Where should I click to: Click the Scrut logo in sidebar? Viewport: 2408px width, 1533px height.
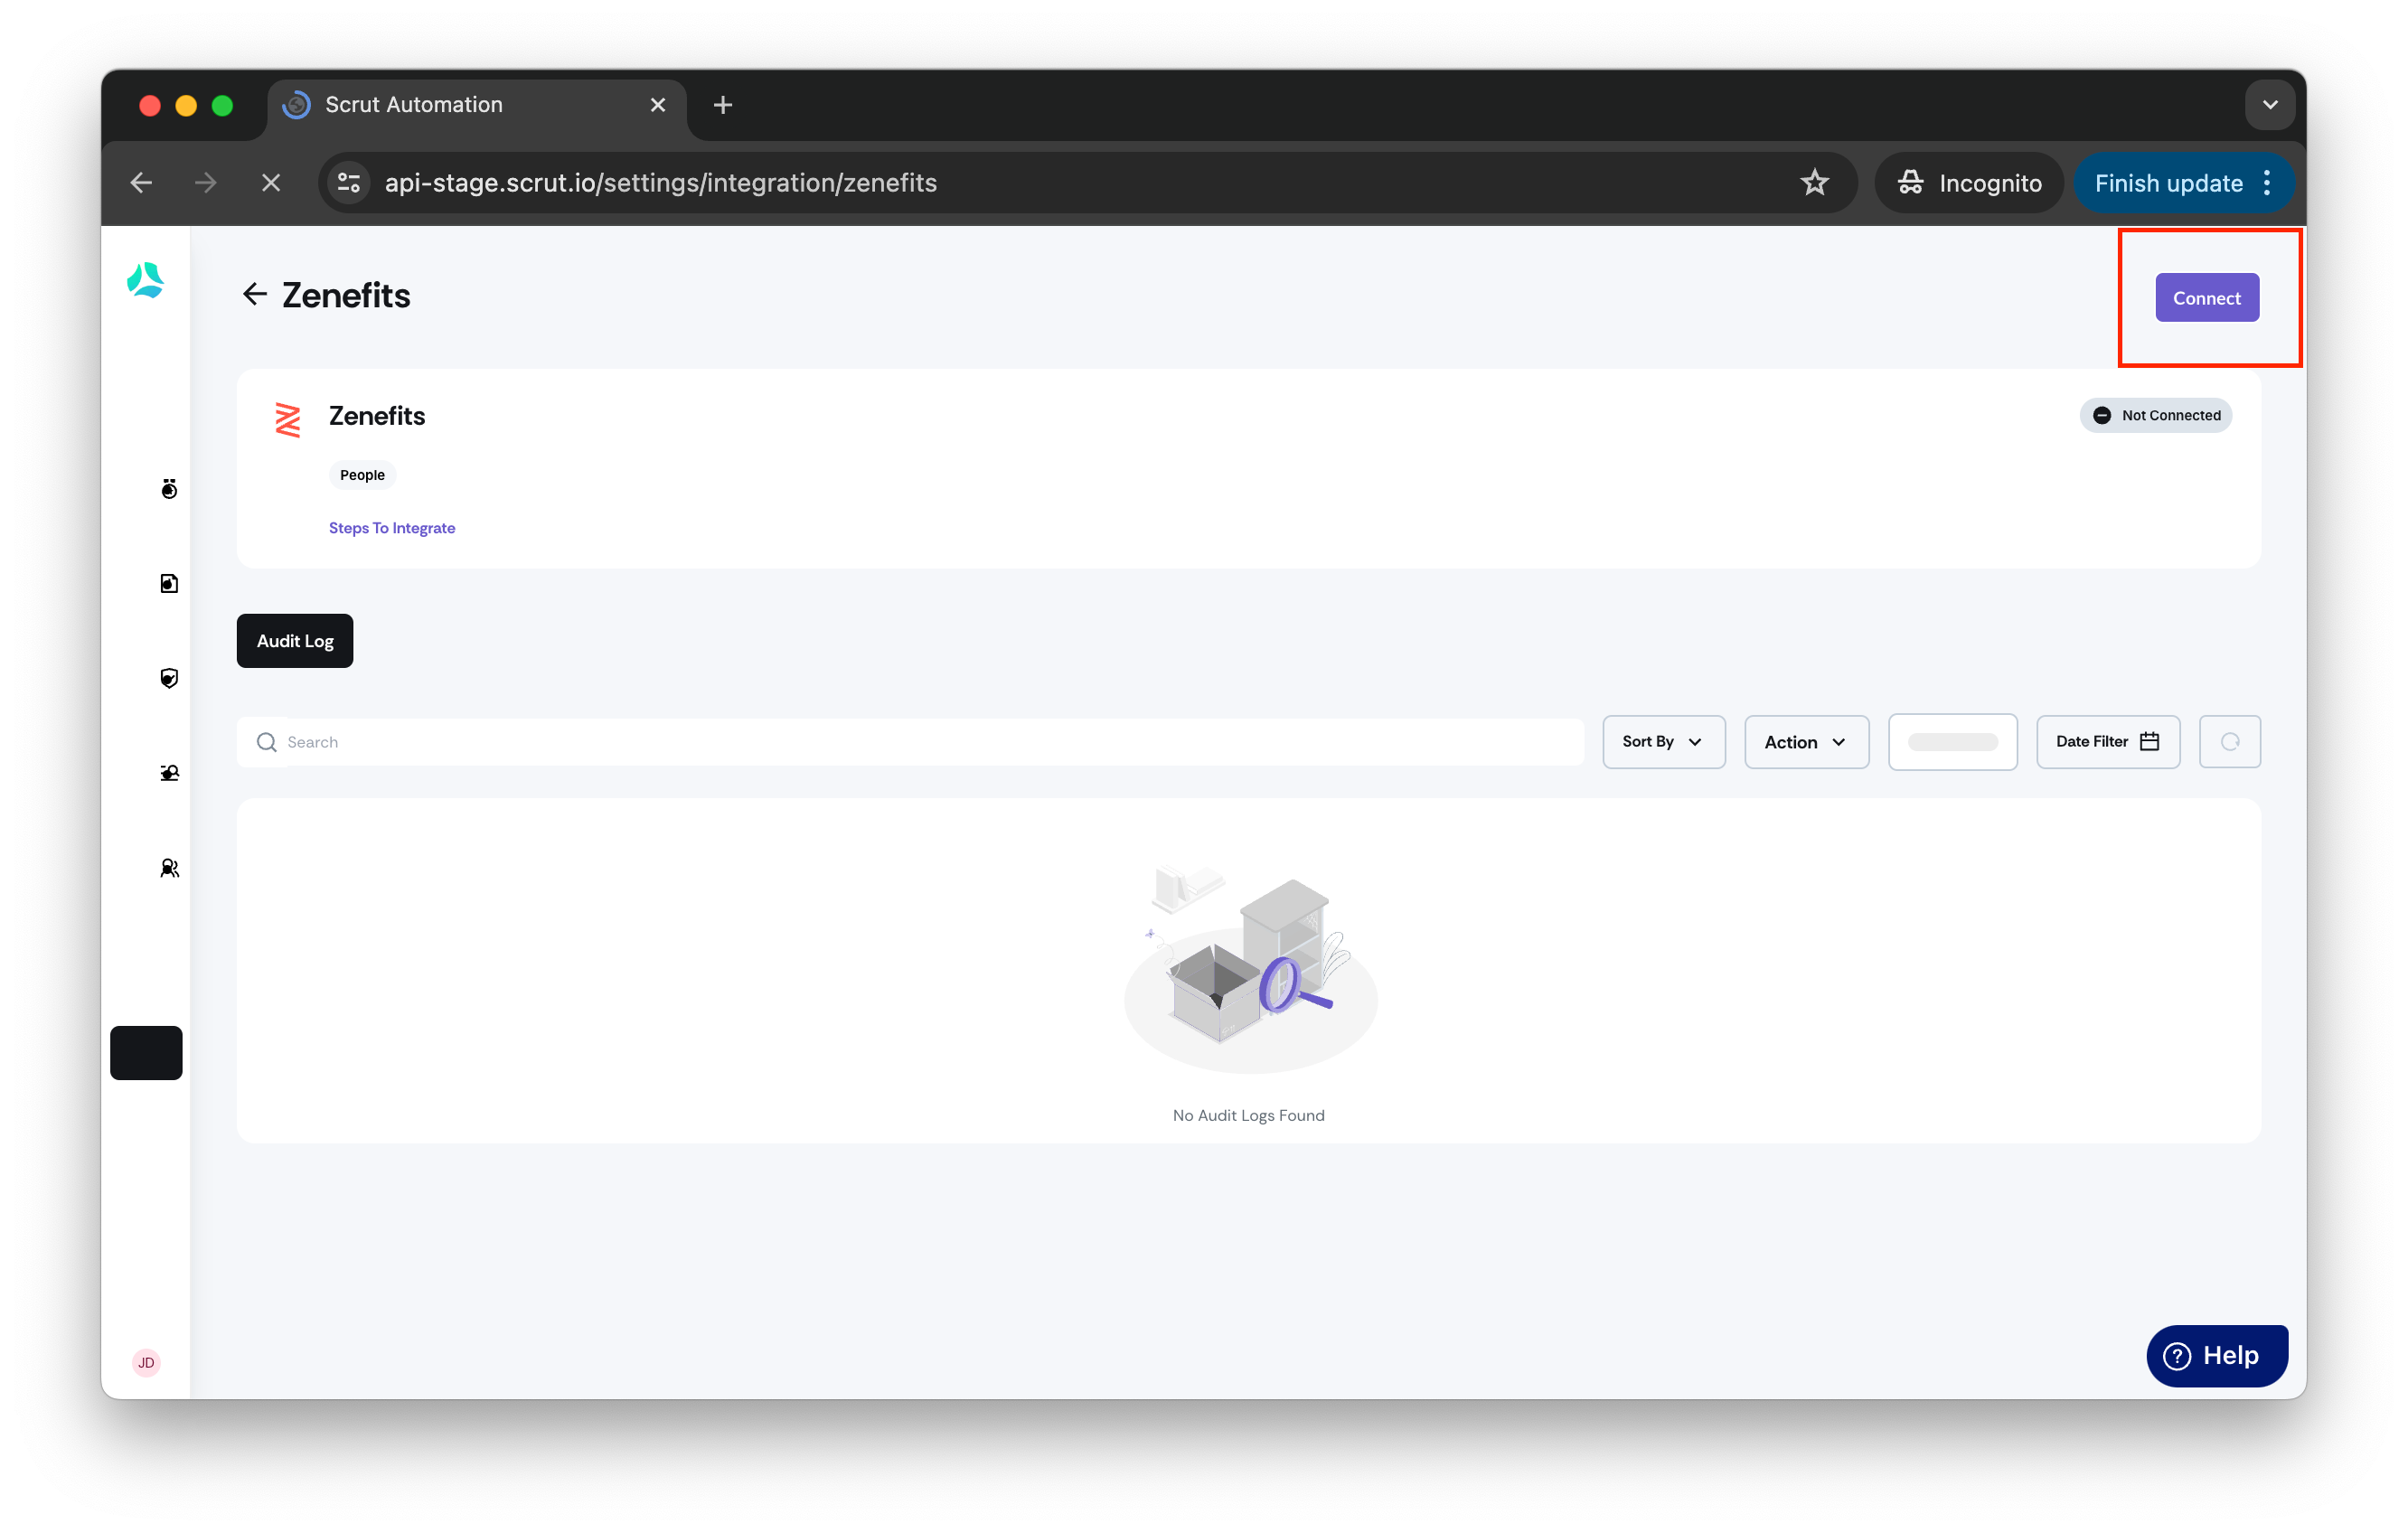[x=146, y=280]
